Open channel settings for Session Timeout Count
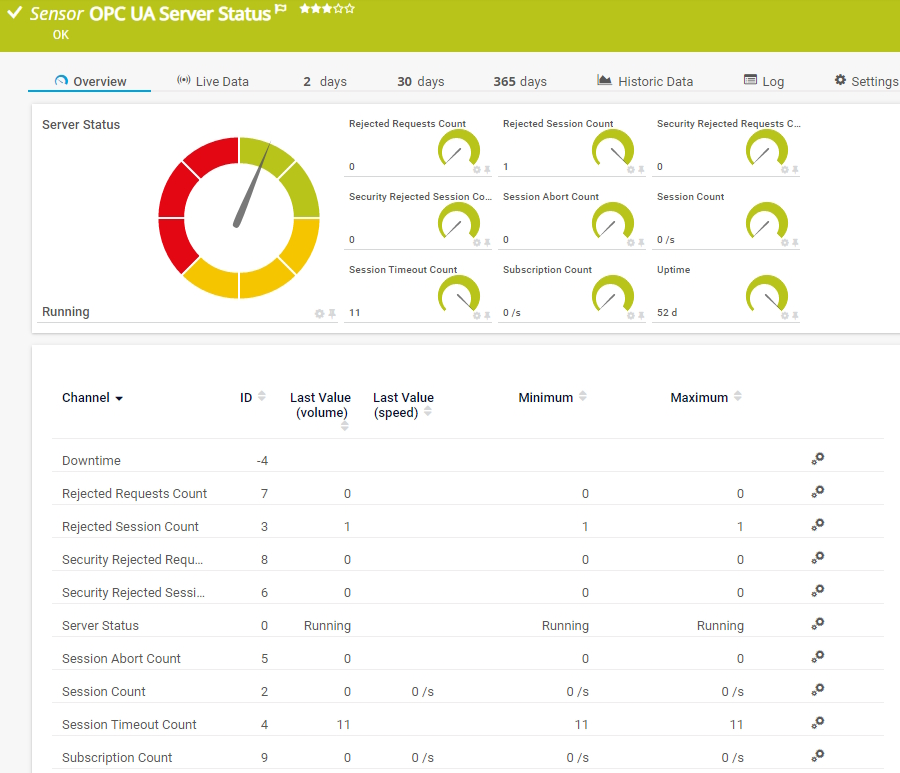This screenshot has width=900, height=773. tap(817, 723)
